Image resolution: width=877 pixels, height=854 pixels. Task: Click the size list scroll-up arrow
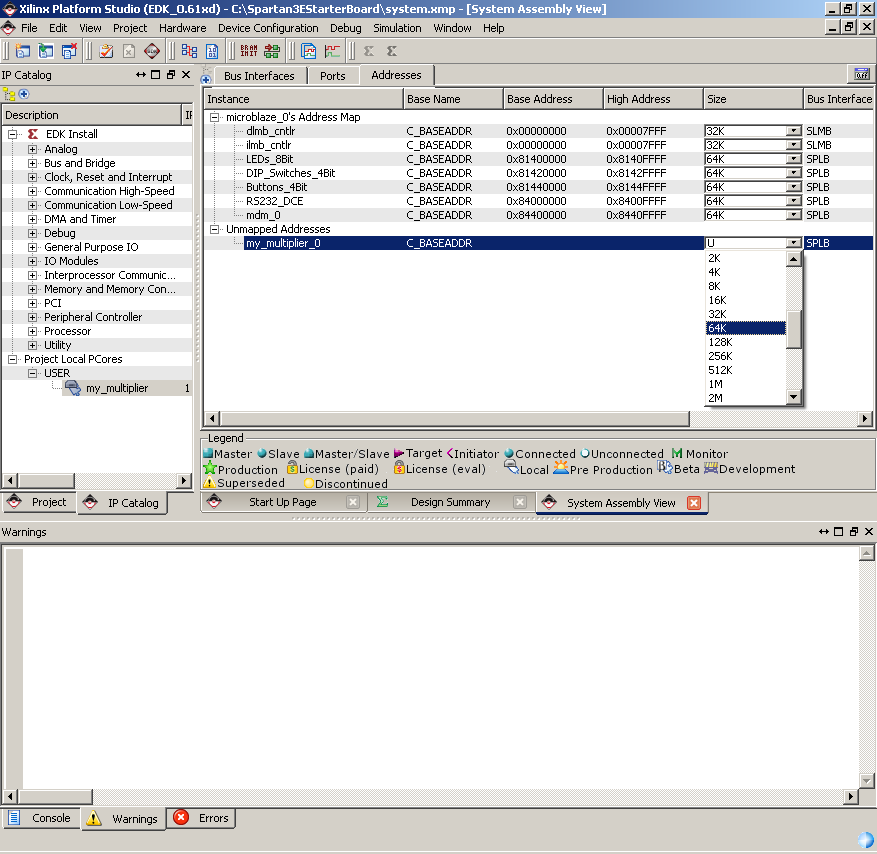794,259
